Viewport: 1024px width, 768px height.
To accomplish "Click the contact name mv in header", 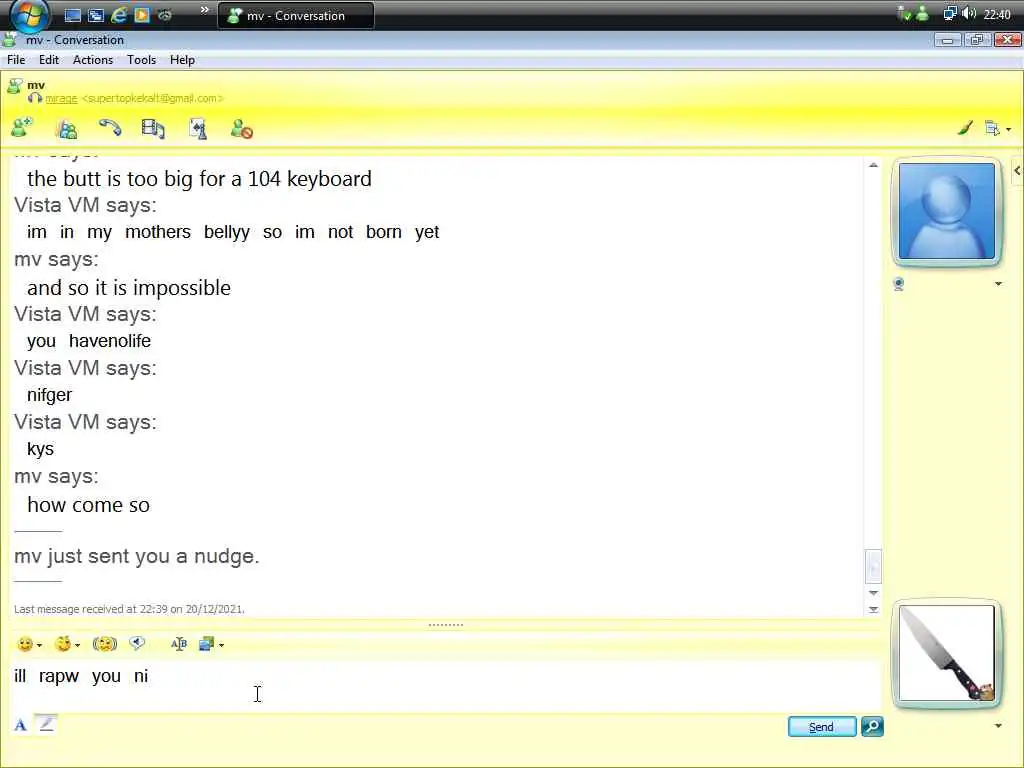I will click(36, 85).
